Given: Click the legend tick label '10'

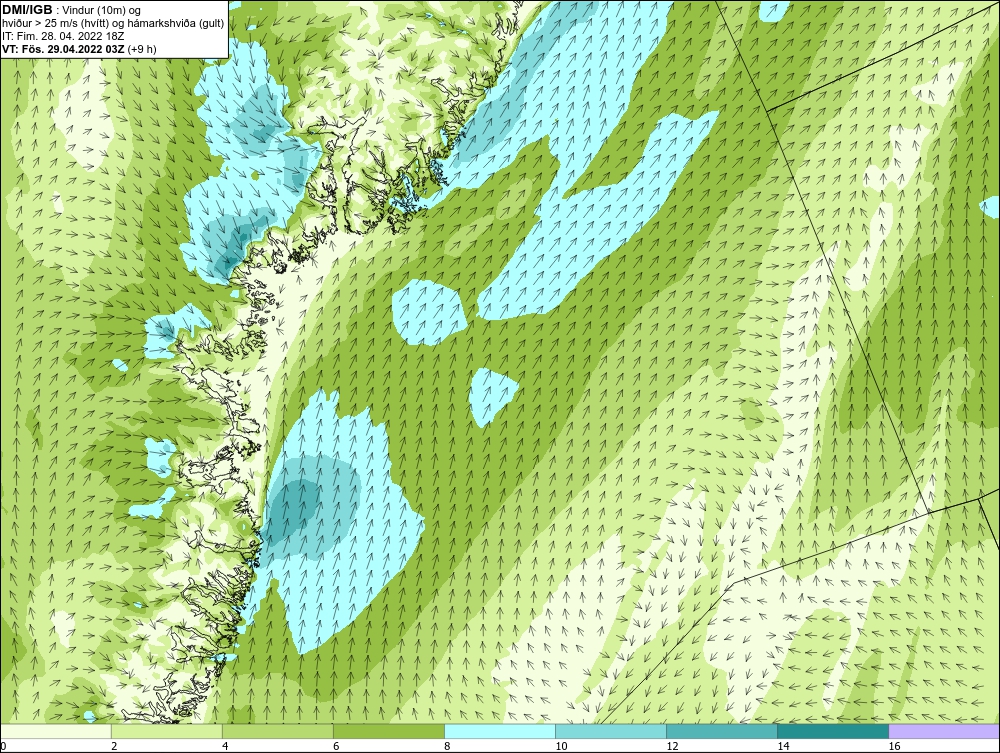Looking at the screenshot, I should tap(561, 746).
